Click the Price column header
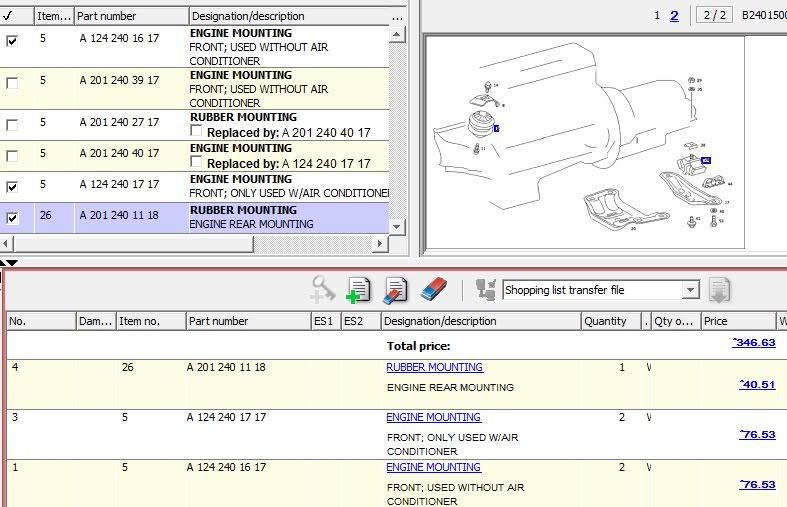This screenshot has width=787, height=507. (738, 321)
